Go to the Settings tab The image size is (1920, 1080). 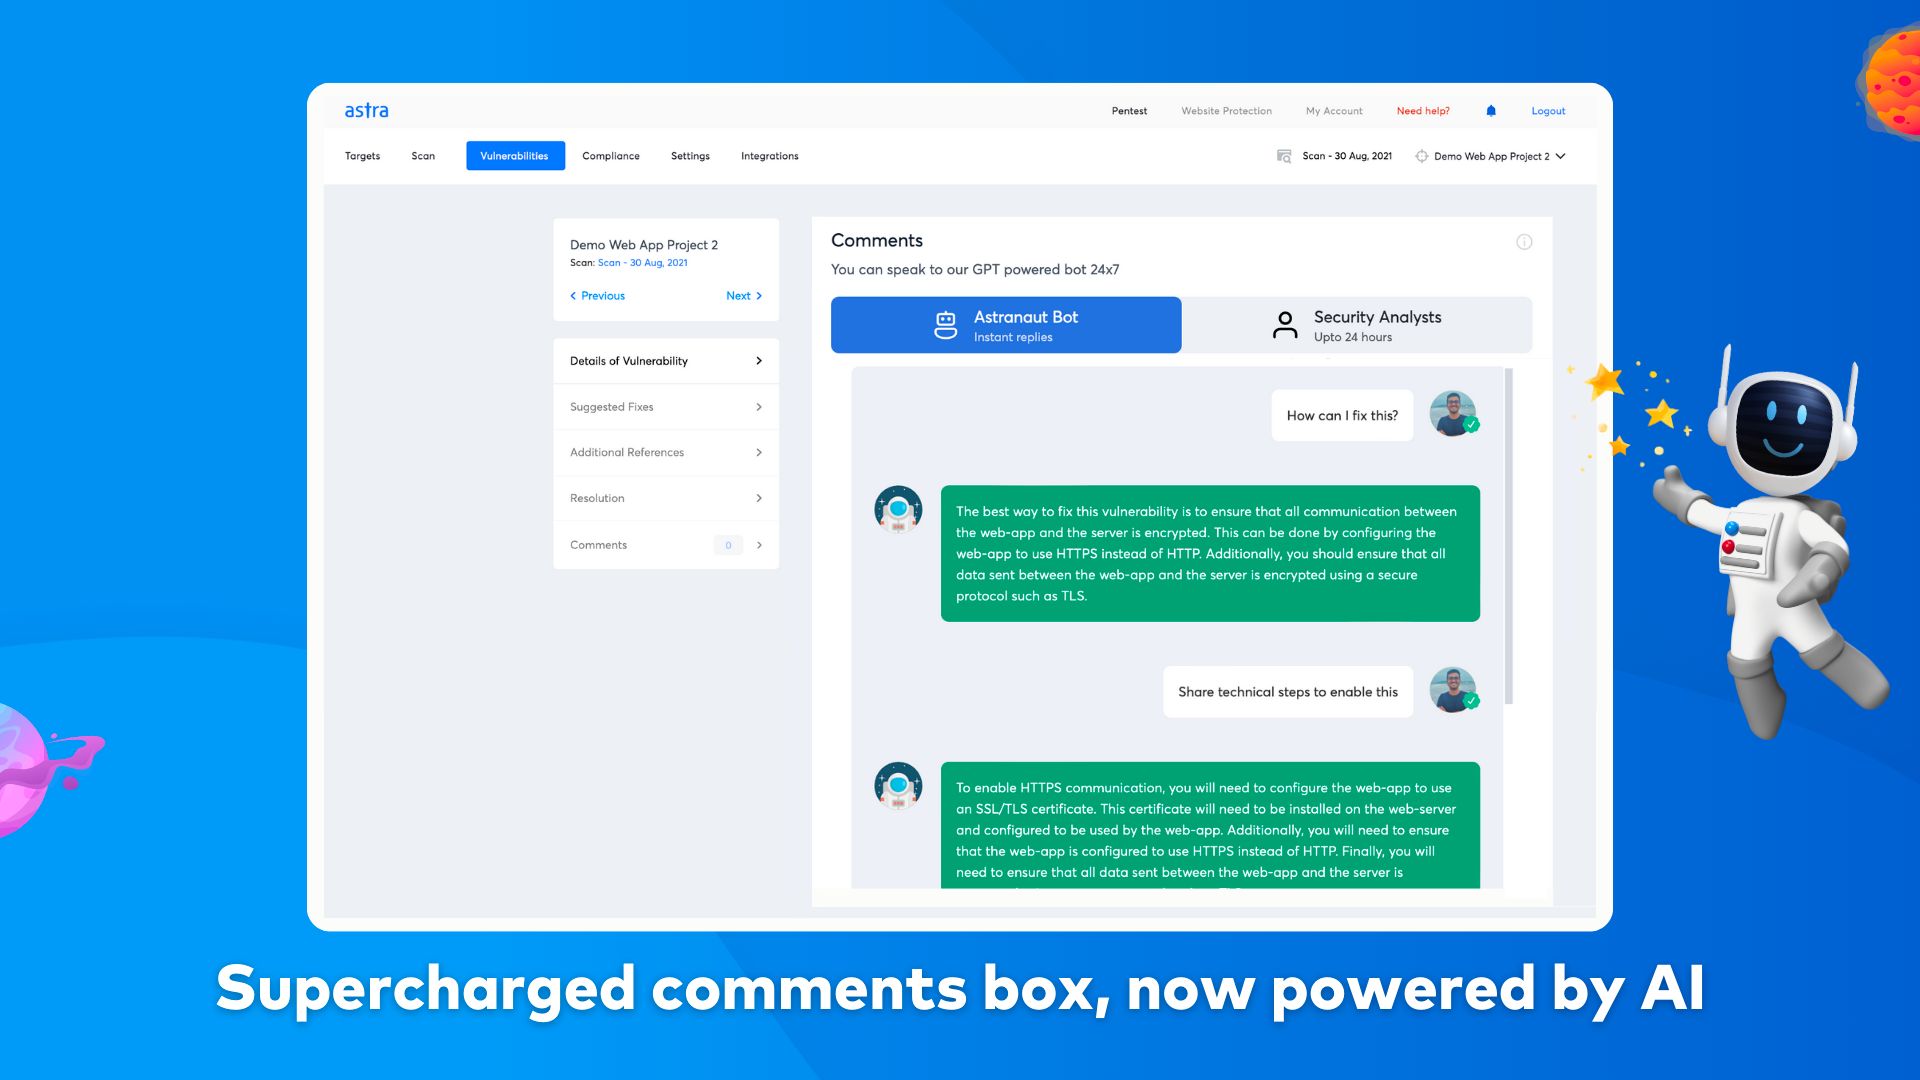690,156
